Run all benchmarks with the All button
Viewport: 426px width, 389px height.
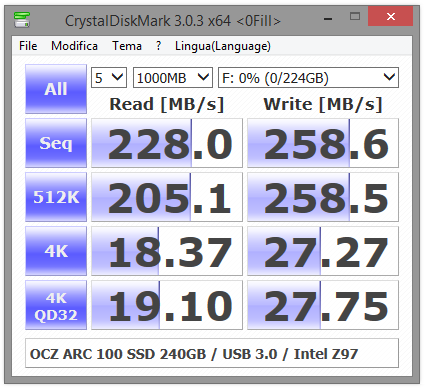click(x=56, y=89)
